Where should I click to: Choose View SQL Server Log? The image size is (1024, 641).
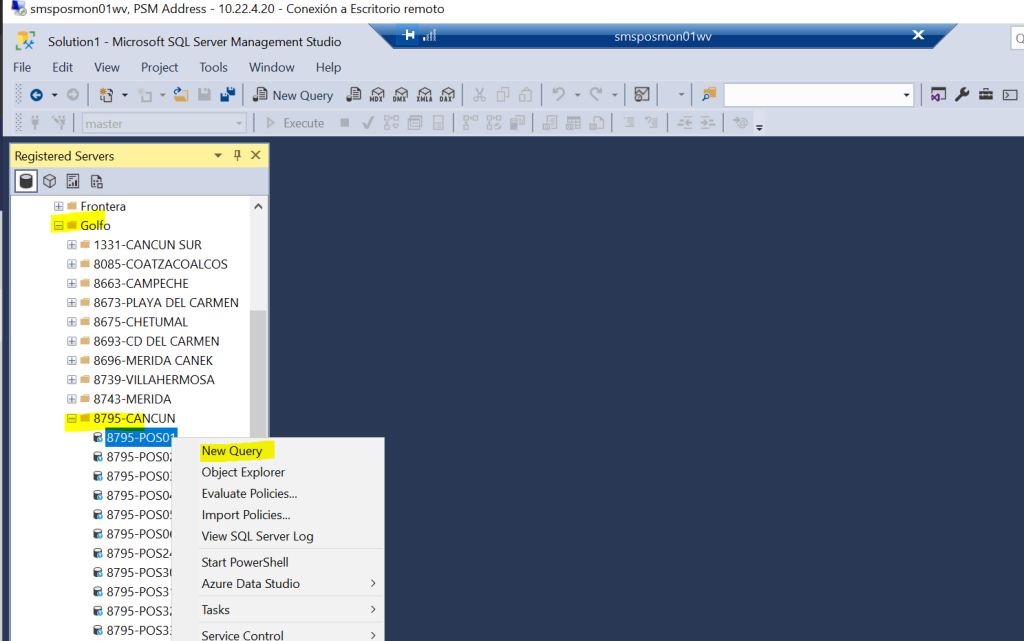click(257, 537)
